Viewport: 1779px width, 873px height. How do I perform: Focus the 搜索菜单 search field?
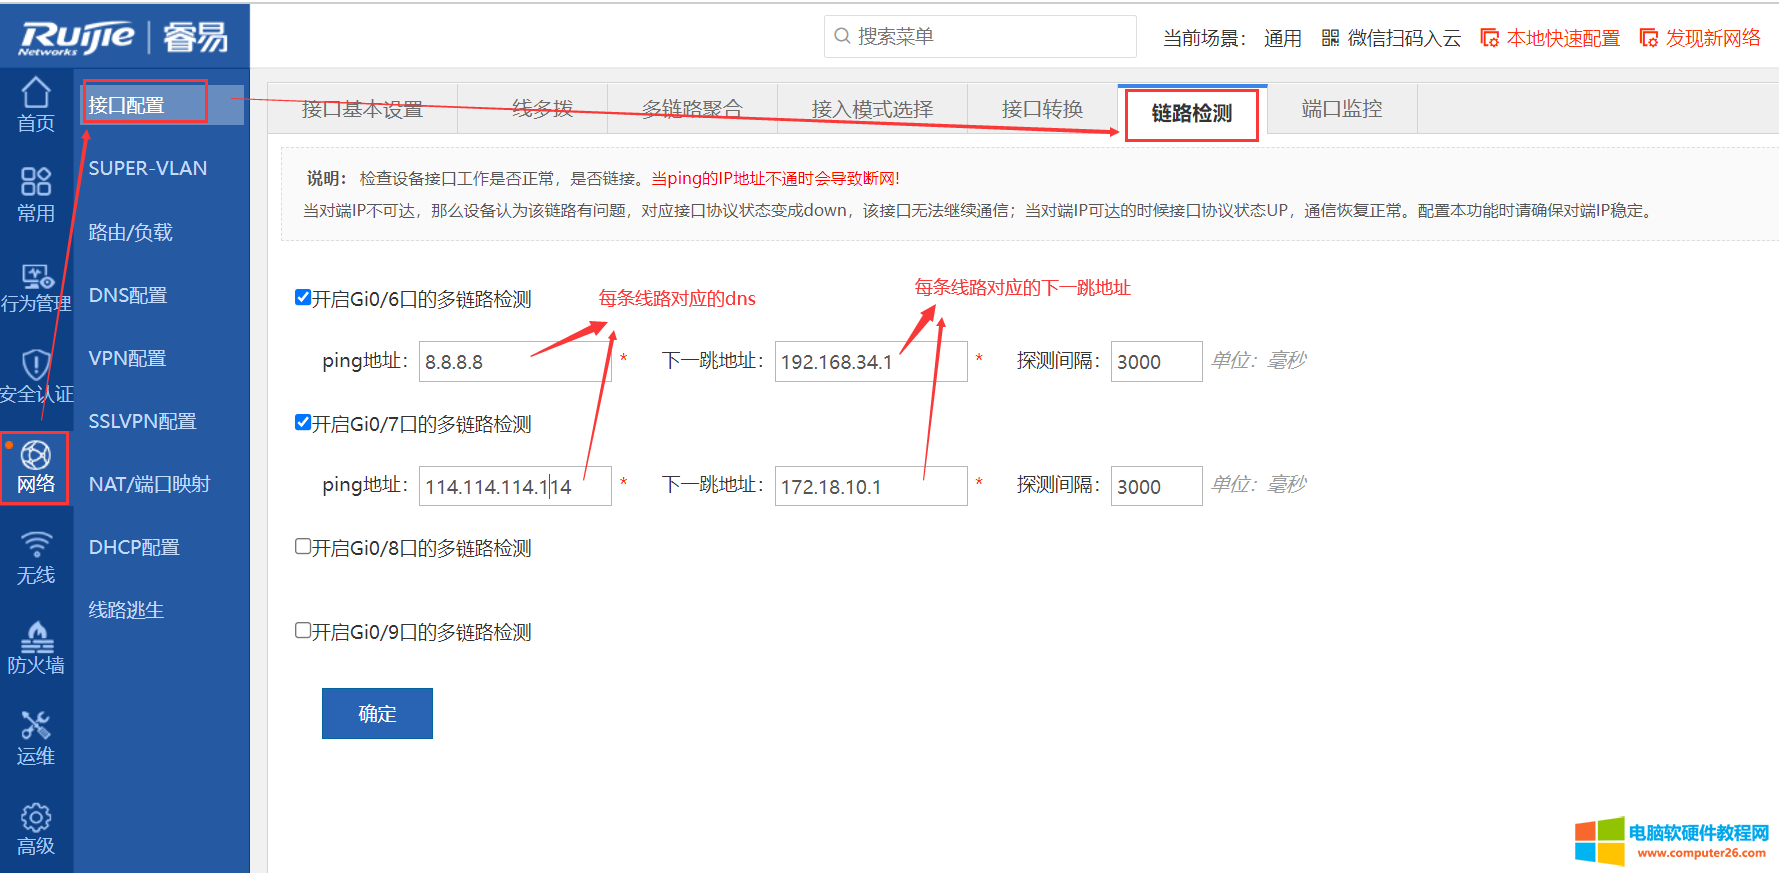[980, 36]
